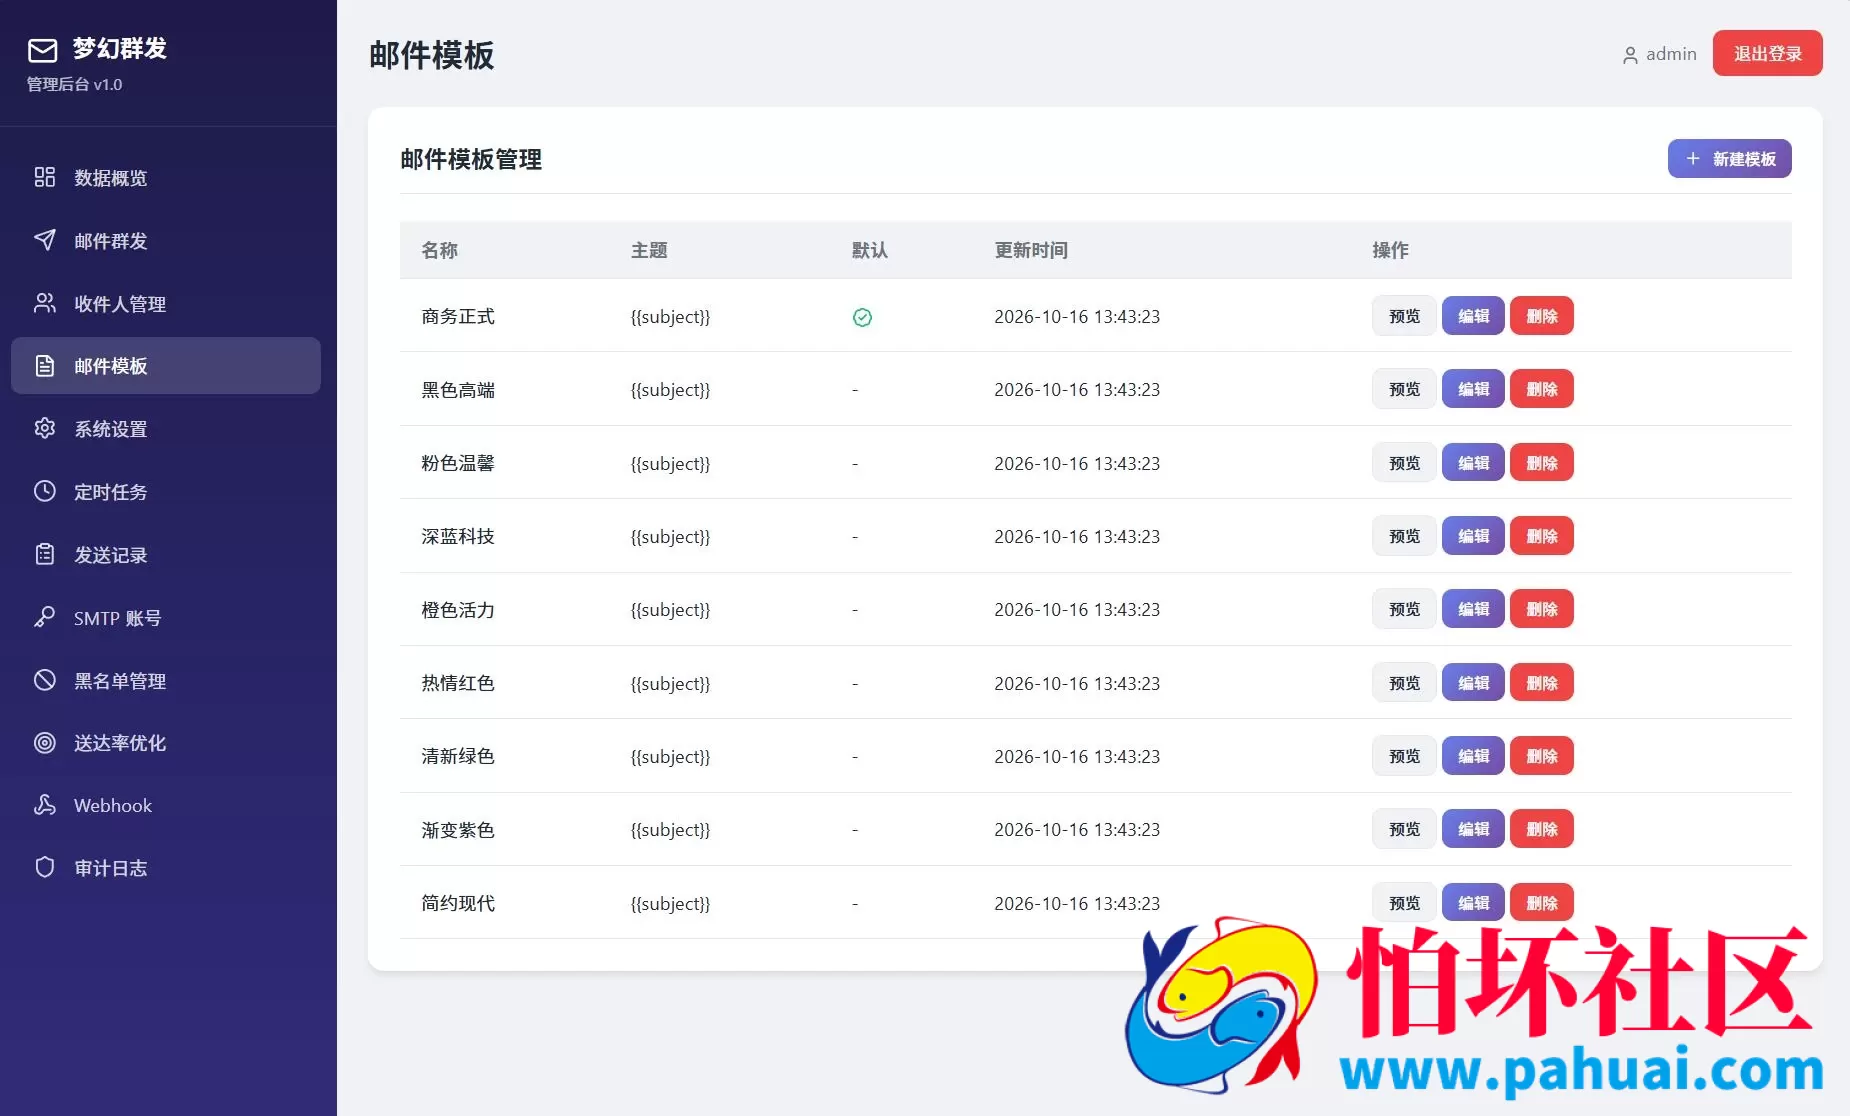The height and width of the screenshot is (1116, 1850).
Task: Edit the 橙色活力 template
Action: point(1473,609)
